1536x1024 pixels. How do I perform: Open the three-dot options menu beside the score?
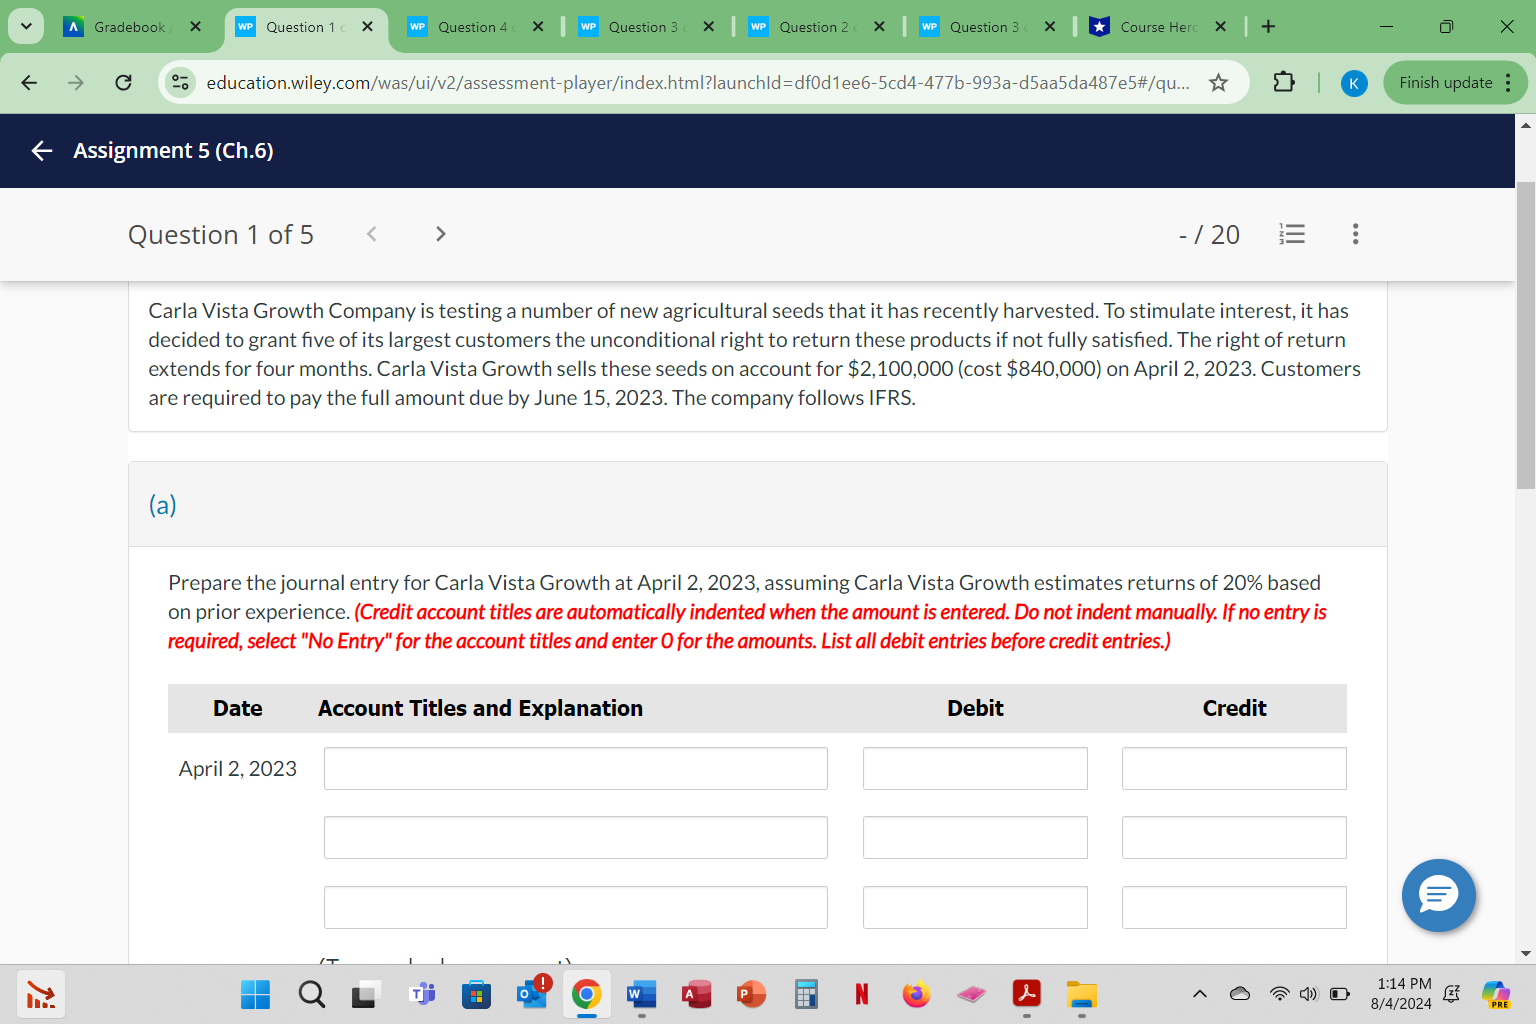(x=1355, y=233)
